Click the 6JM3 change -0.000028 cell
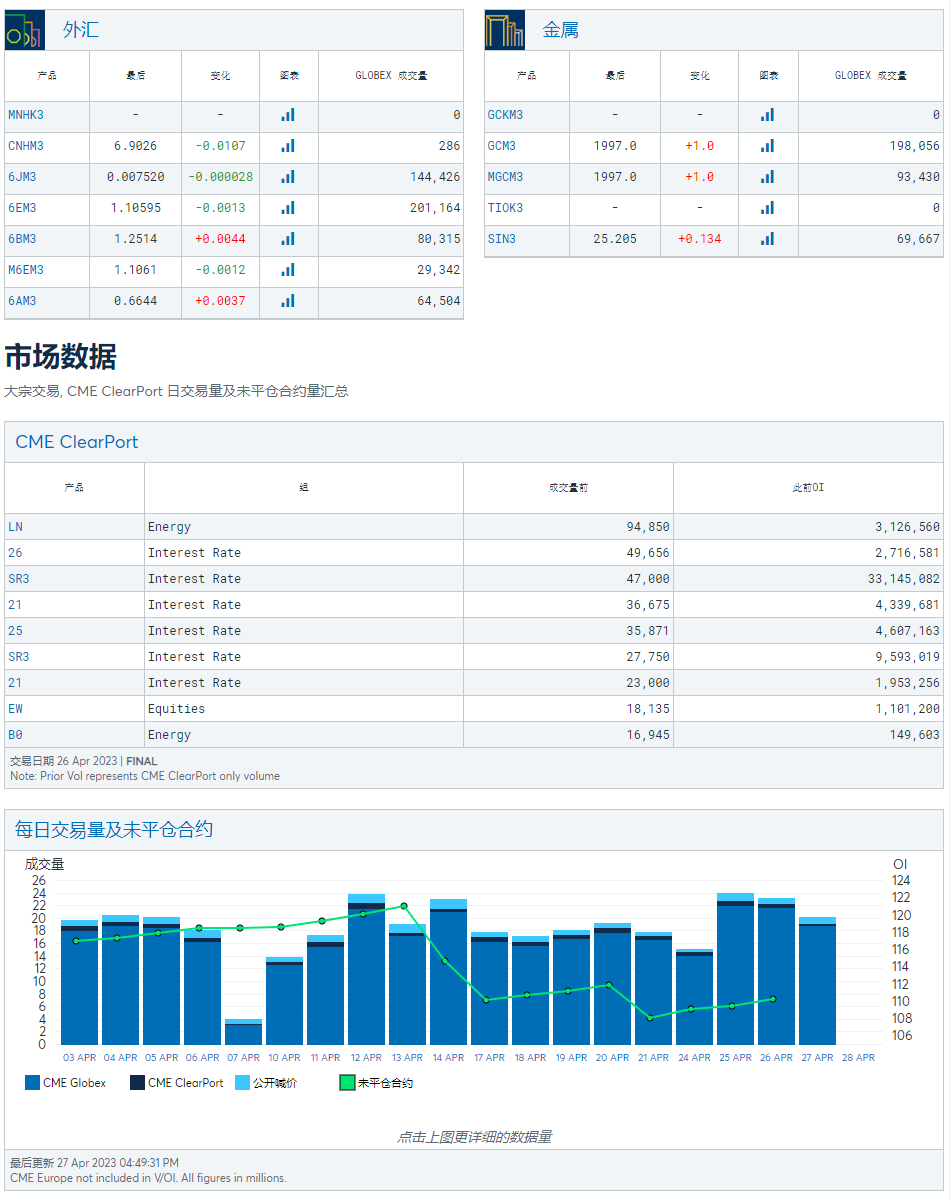 pyautogui.click(x=220, y=177)
